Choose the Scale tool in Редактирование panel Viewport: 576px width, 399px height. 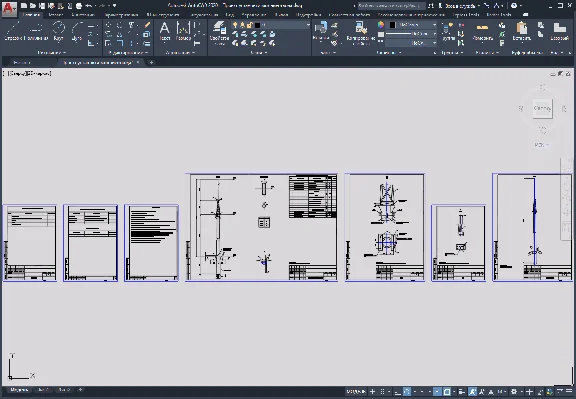point(119,43)
